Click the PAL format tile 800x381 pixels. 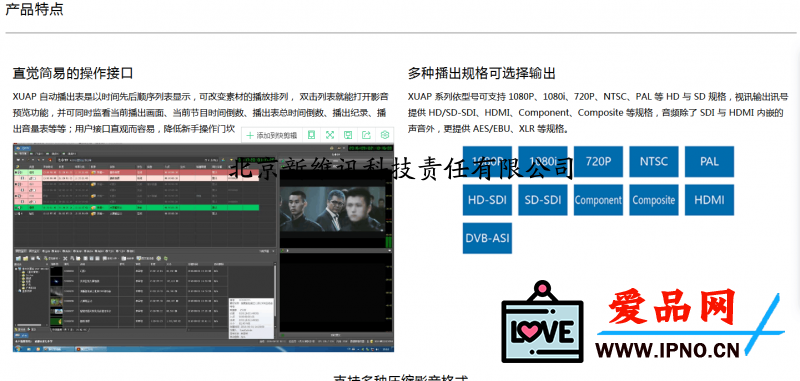709,162
